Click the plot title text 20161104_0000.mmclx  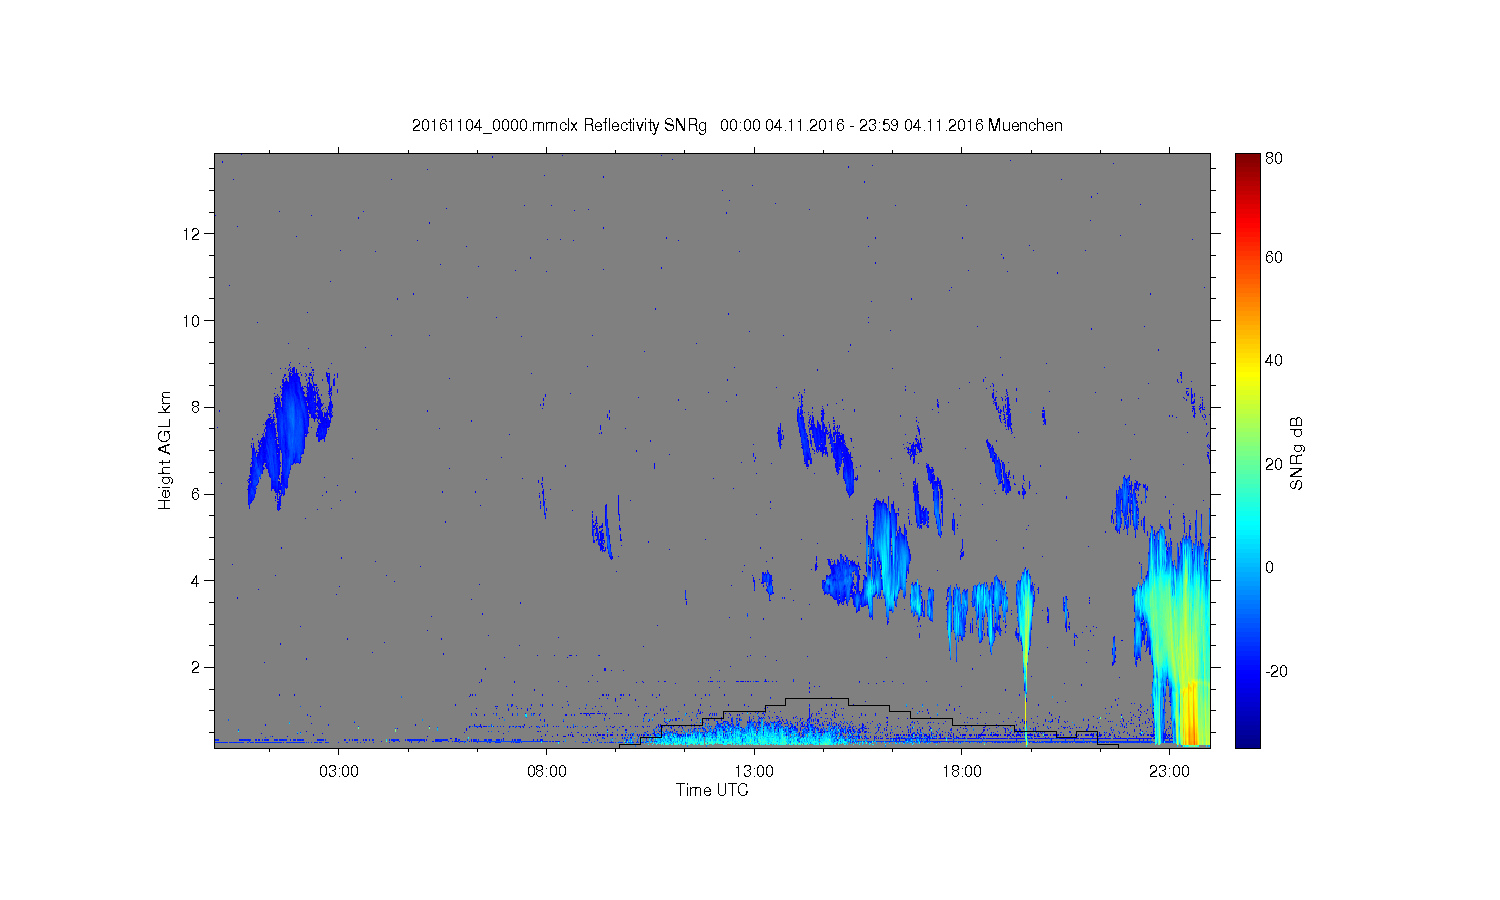click(x=495, y=126)
